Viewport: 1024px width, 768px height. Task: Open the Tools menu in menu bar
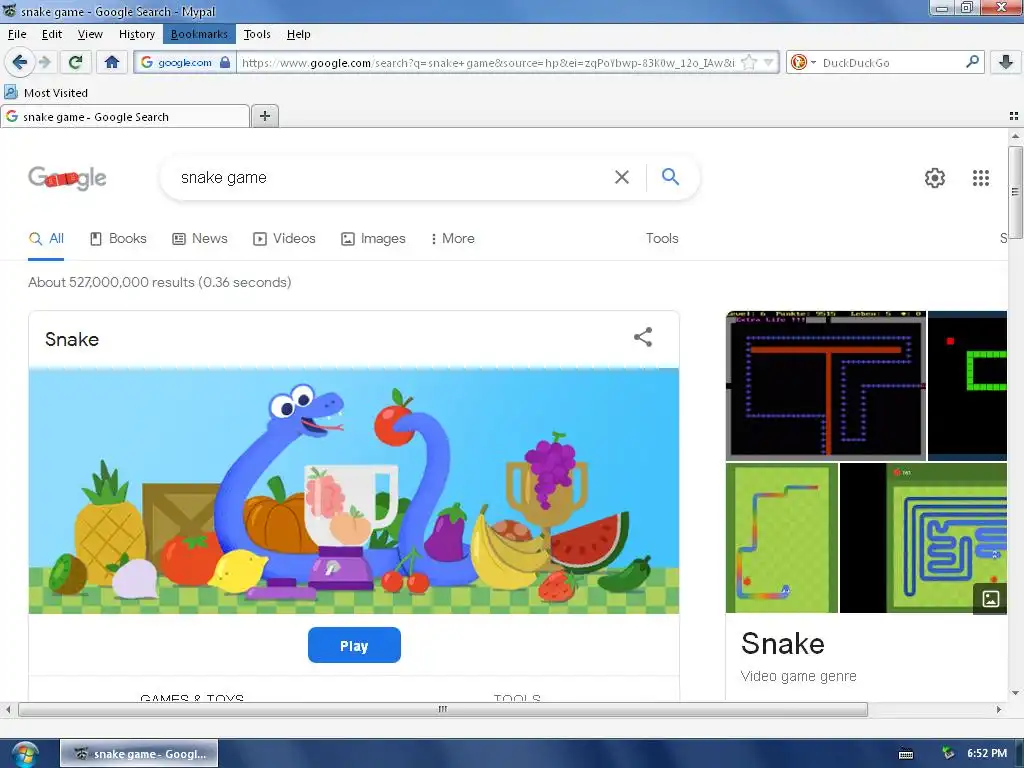click(257, 34)
